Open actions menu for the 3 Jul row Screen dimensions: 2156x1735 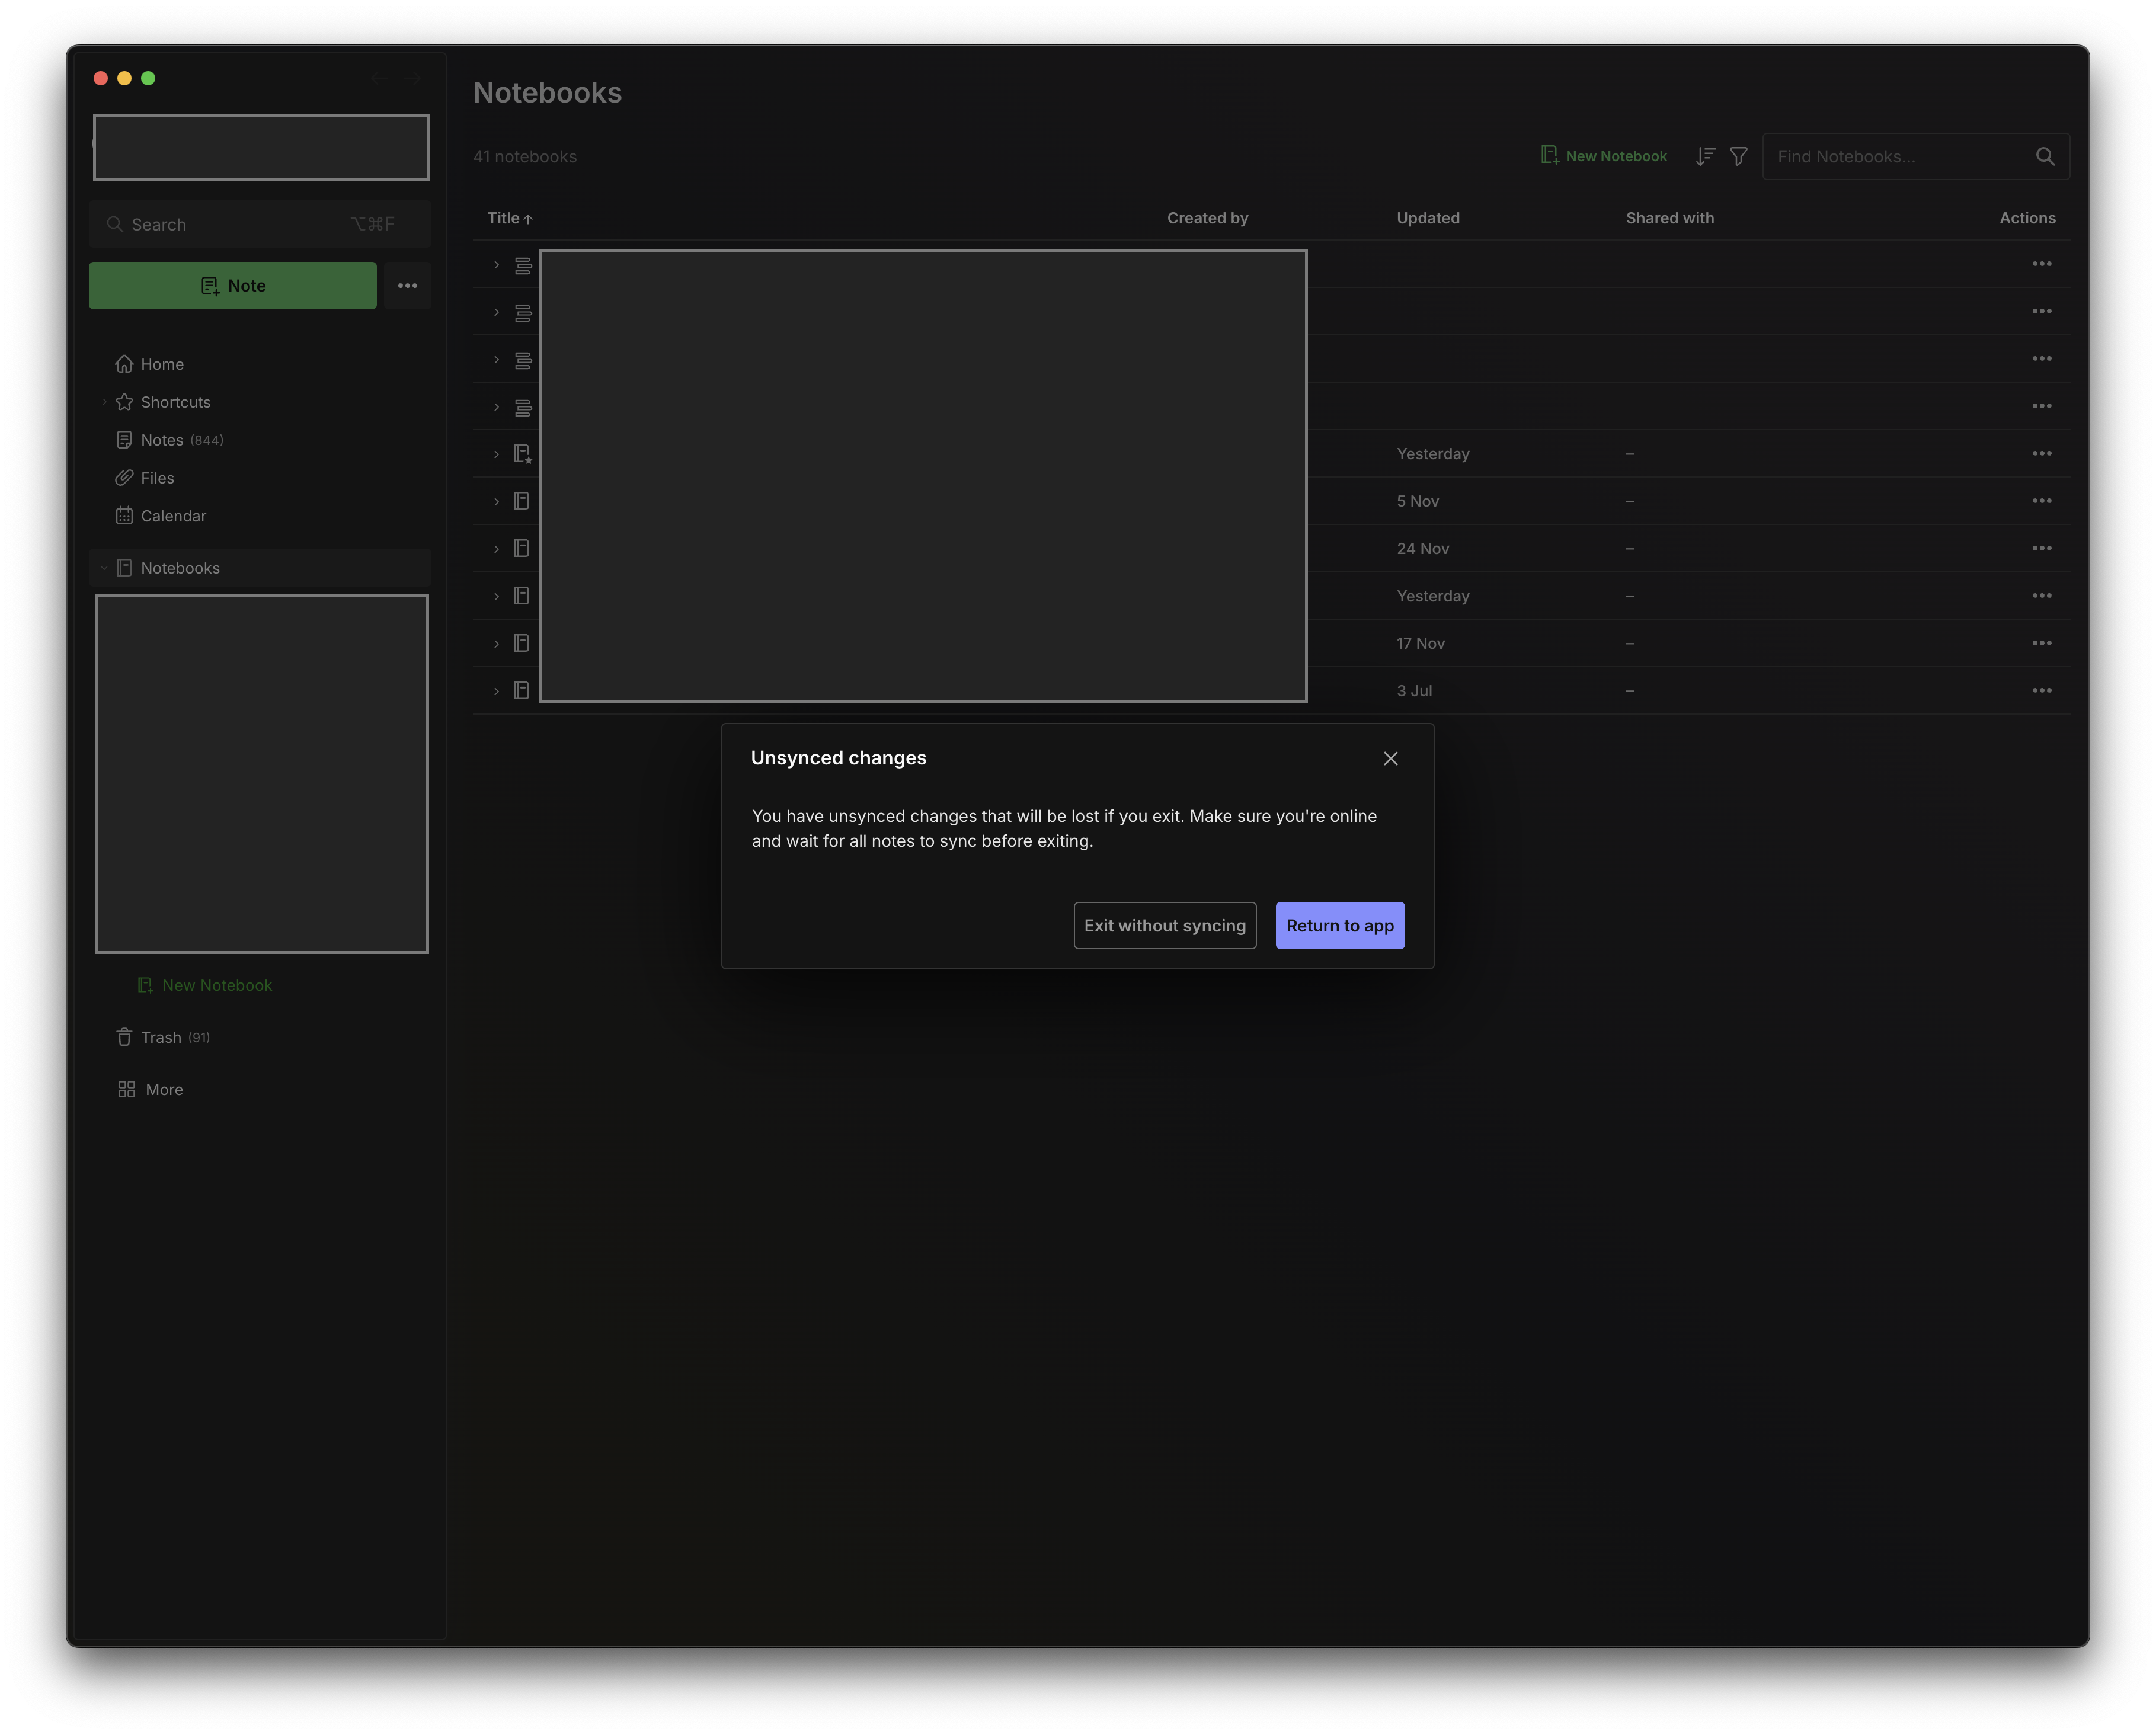coord(2041,691)
